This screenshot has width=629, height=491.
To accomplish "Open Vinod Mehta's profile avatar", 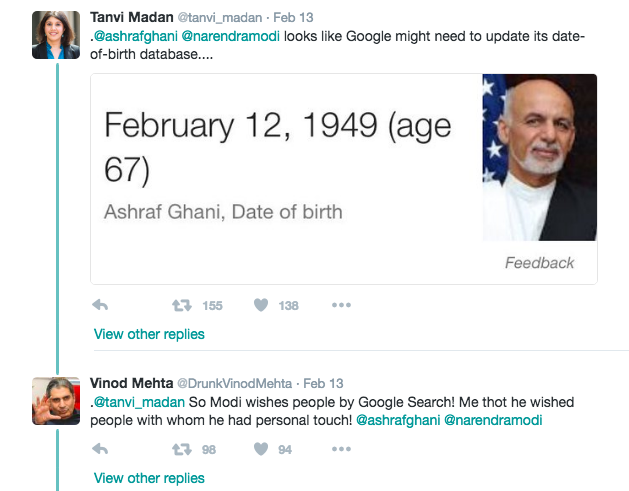I will (56, 401).
